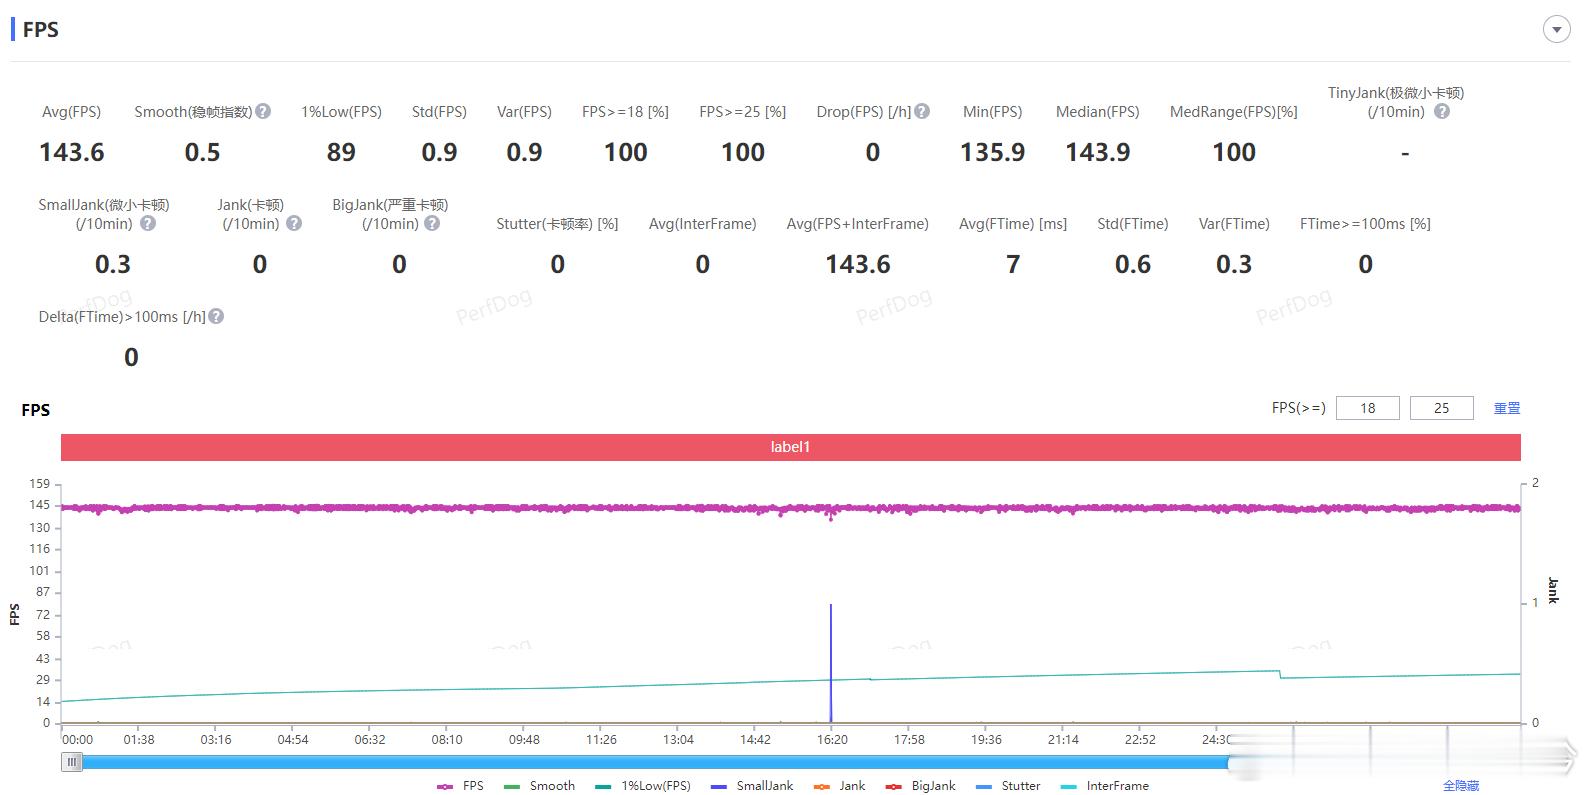
Task: Hide the 1%Low(FPS) legend series
Action: pos(643,786)
